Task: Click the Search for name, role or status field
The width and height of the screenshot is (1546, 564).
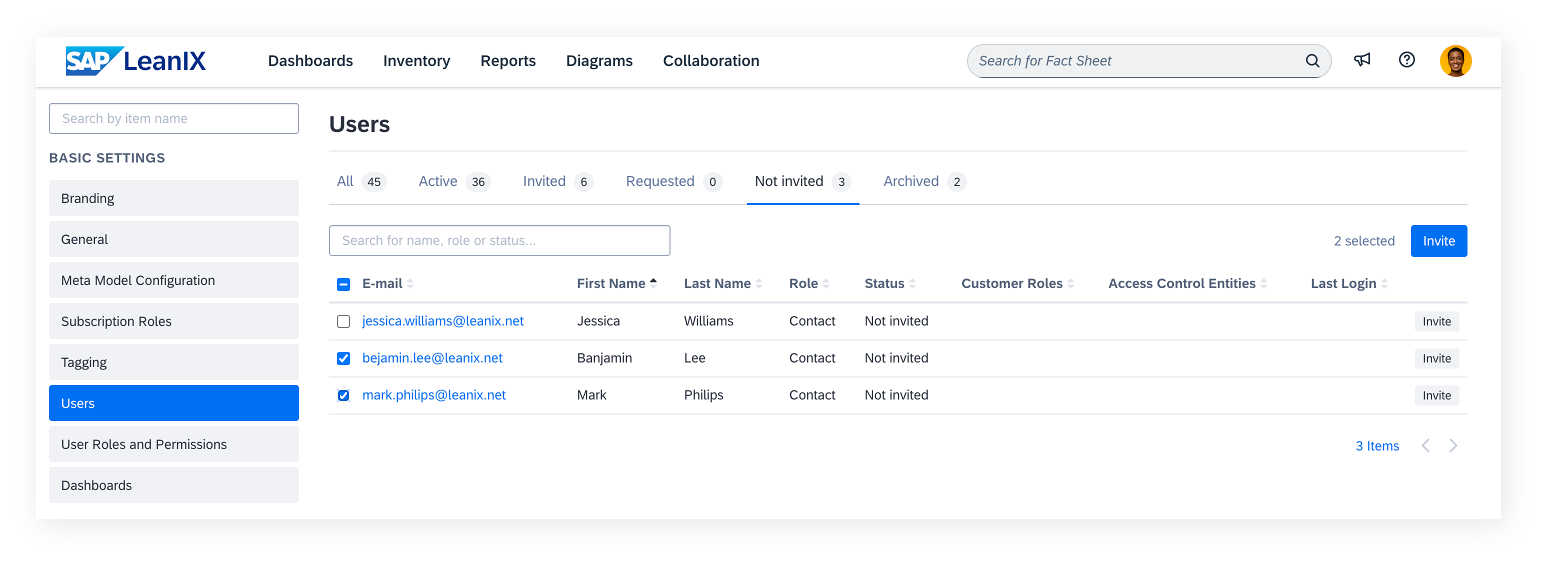Action: tap(499, 241)
